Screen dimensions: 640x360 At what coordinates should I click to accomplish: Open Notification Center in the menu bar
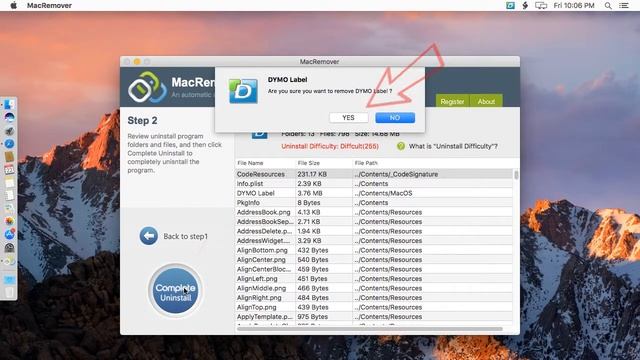pos(624,5)
